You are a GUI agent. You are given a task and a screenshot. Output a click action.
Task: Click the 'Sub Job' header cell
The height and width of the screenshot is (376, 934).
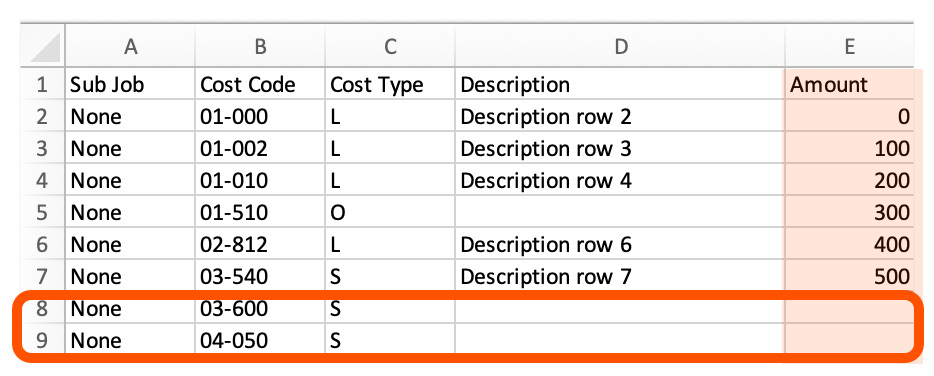click(x=130, y=84)
